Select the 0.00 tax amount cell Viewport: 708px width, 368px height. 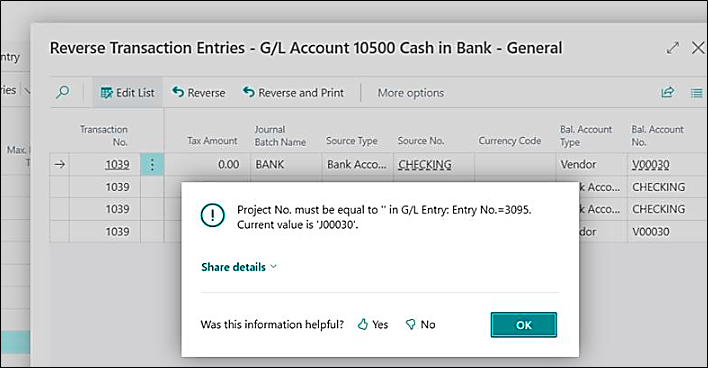[x=207, y=164]
